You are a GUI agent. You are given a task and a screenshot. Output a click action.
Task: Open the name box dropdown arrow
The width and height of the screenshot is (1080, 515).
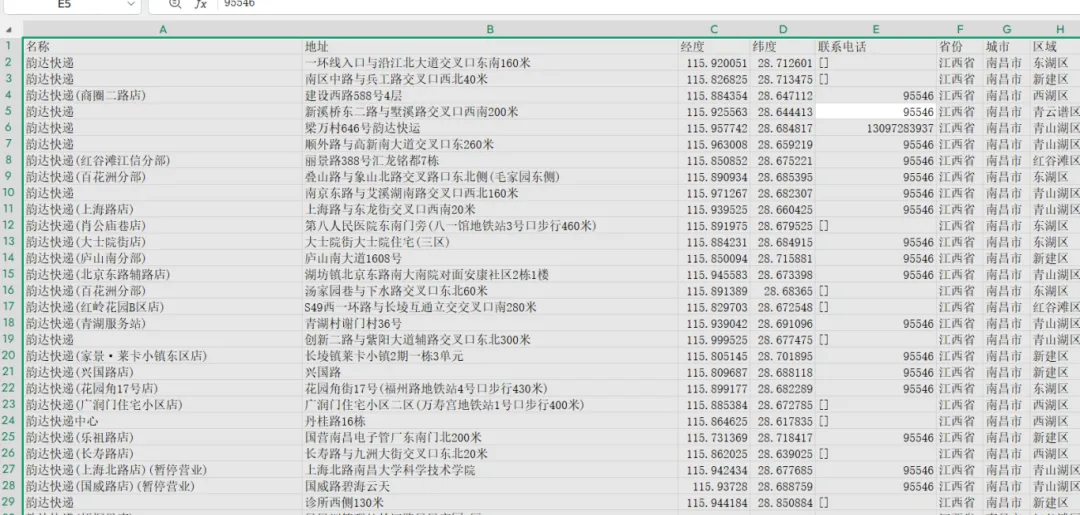tap(130, 4)
